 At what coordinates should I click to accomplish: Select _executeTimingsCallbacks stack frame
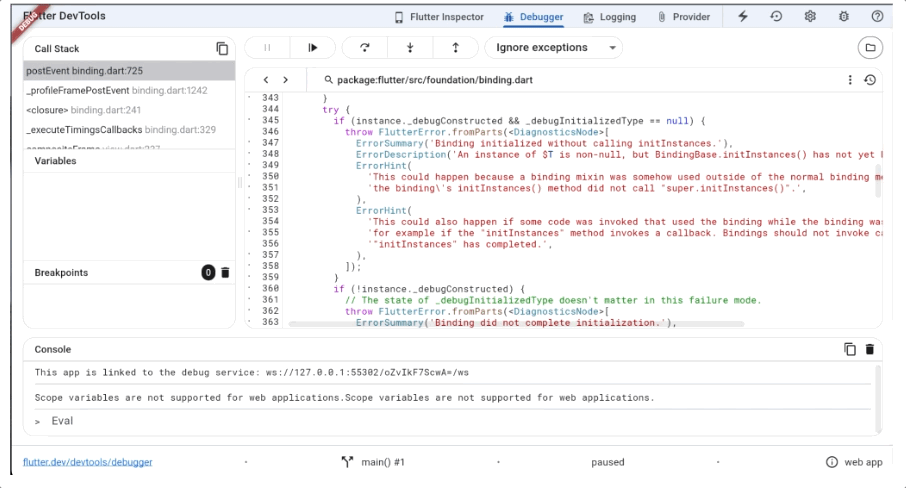[x=129, y=129]
